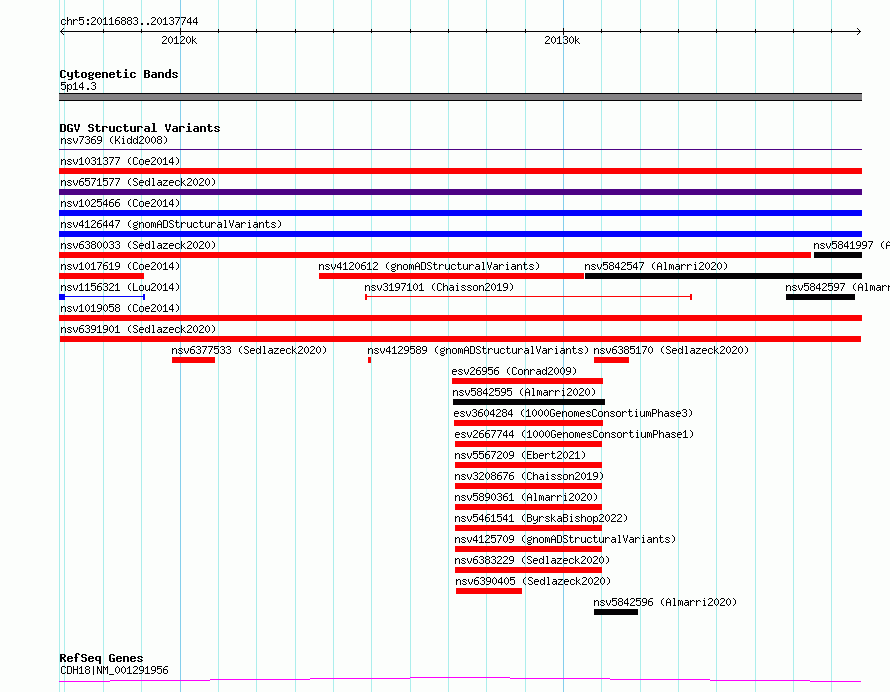Image resolution: width=890 pixels, height=692 pixels.
Task: Open the nsv6571577 (Sedlazeck2020) purple variant bar
Action: tap(460, 192)
